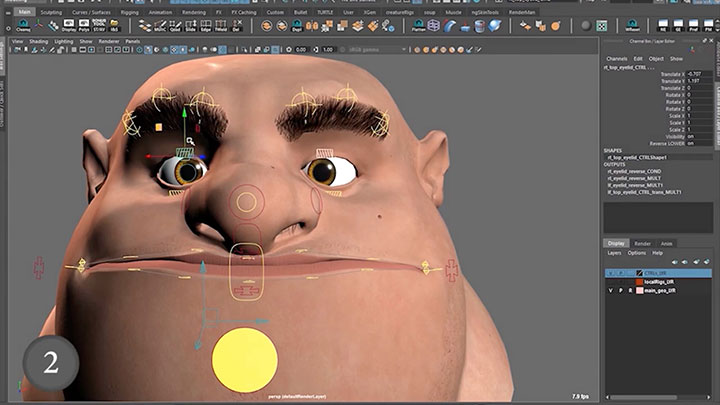Click the blue bend curve shelf icon
Image resolution: width=720 pixels, height=405 pixels.
pos(449,25)
